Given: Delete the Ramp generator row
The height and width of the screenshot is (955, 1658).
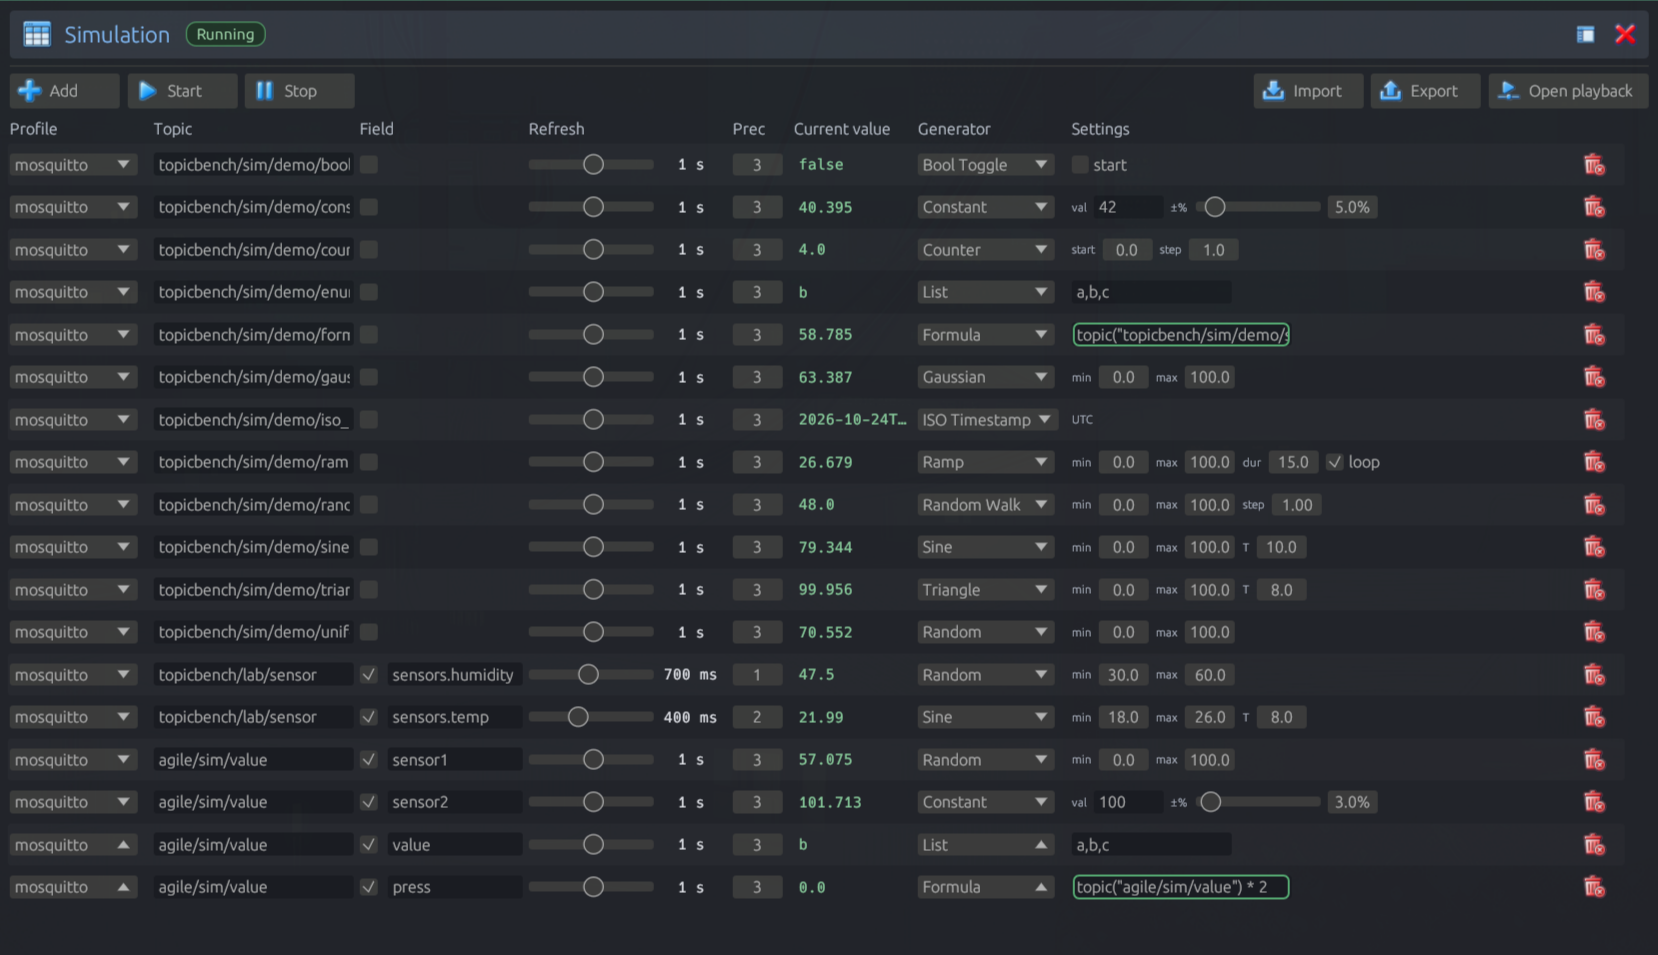Looking at the screenshot, I should [1594, 462].
